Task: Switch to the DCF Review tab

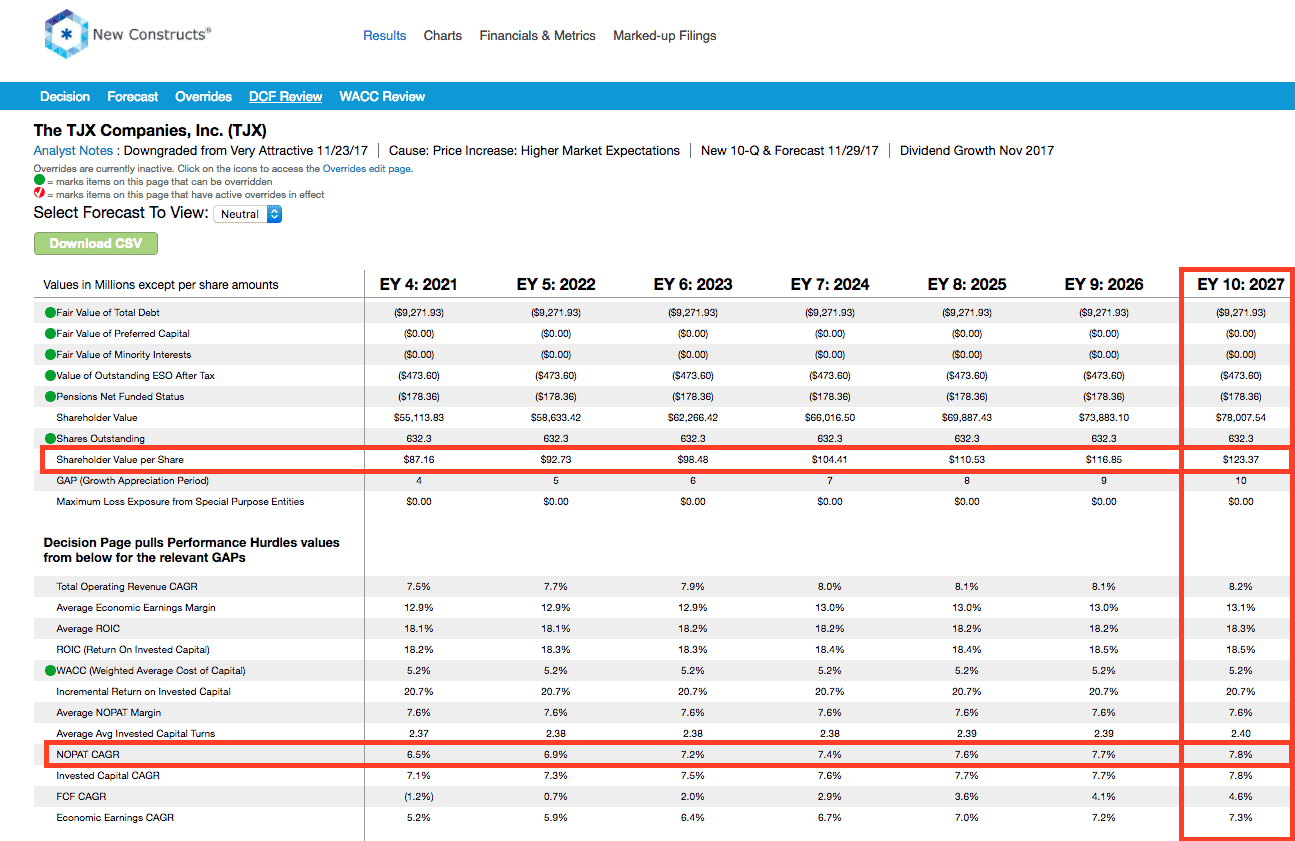Action: coord(286,97)
